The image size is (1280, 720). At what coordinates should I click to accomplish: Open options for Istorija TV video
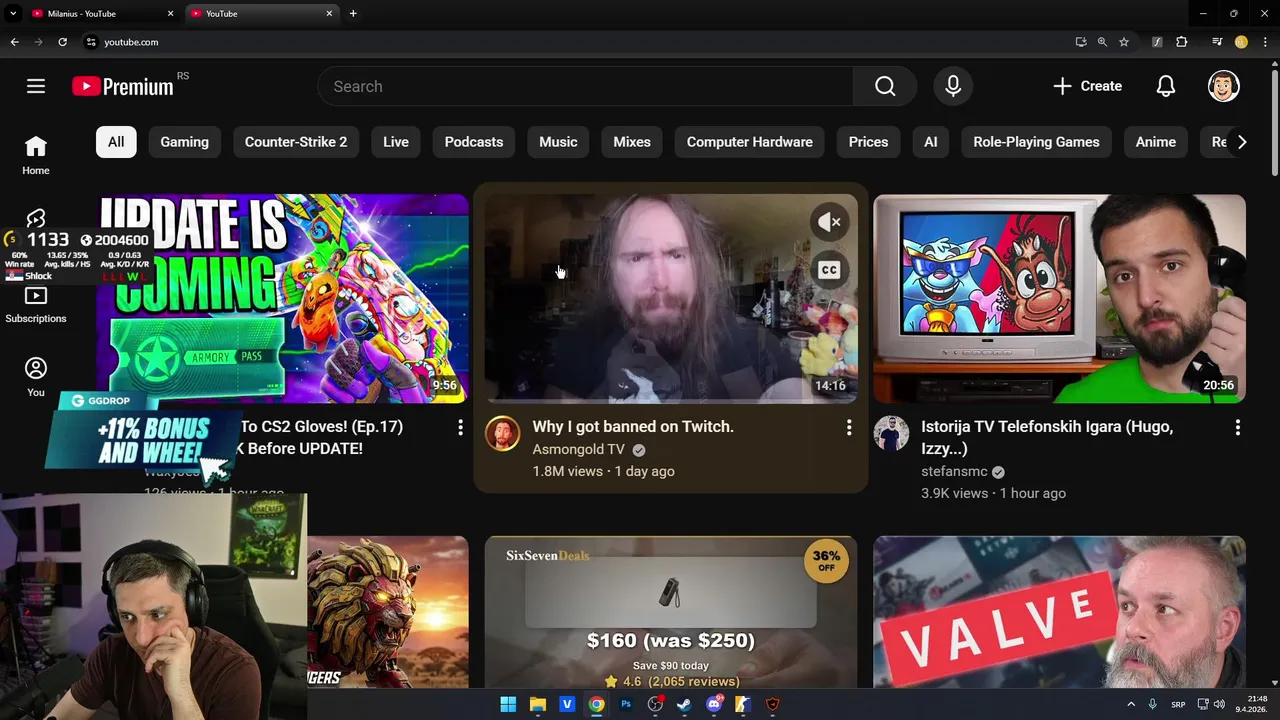point(1238,428)
